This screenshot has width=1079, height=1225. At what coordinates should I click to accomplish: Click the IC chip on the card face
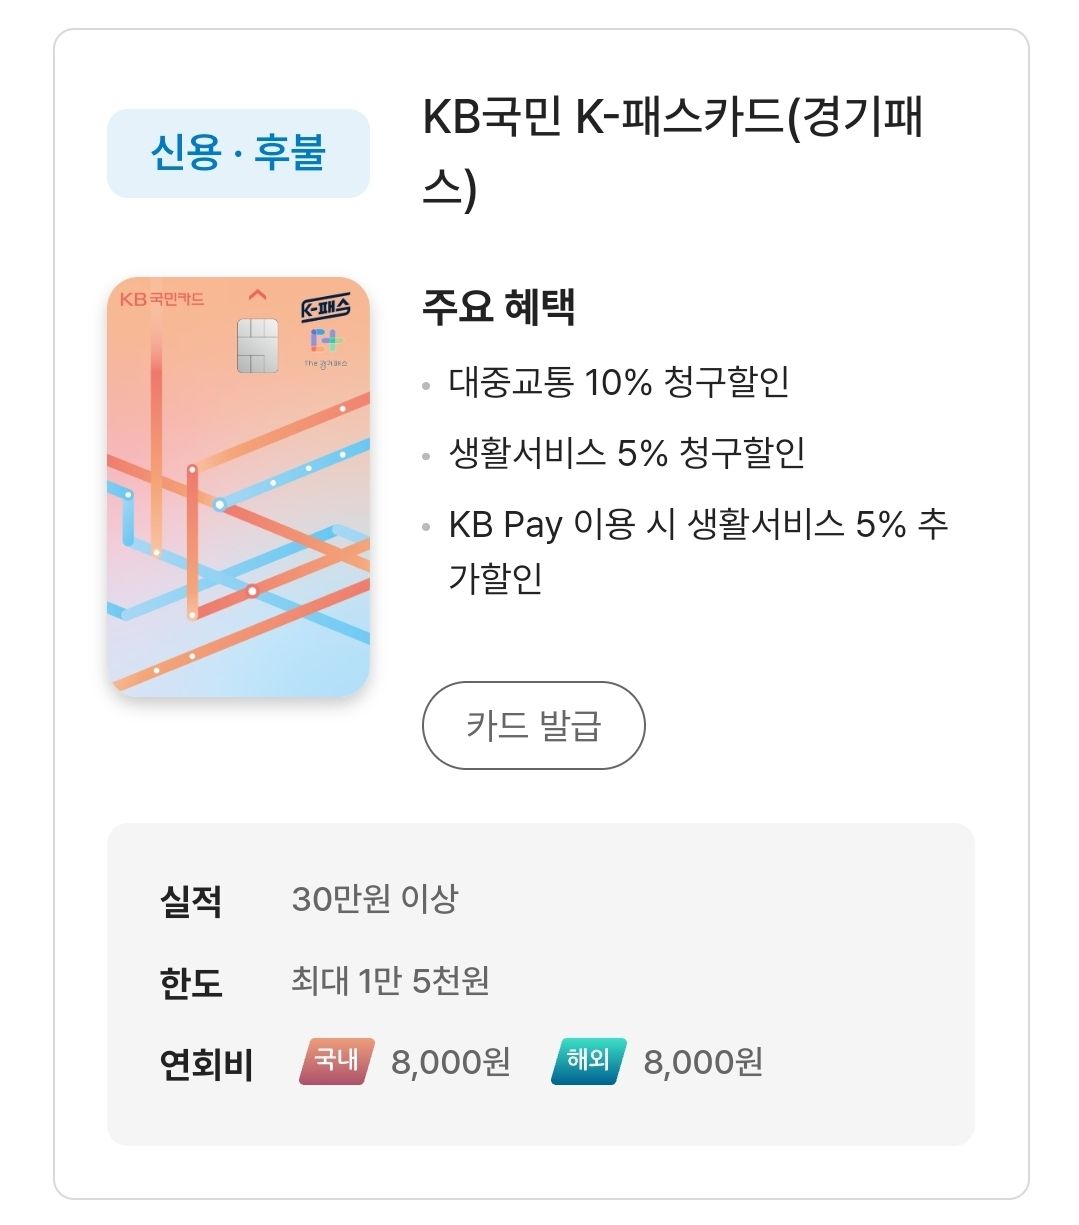pyautogui.click(x=257, y=348)
